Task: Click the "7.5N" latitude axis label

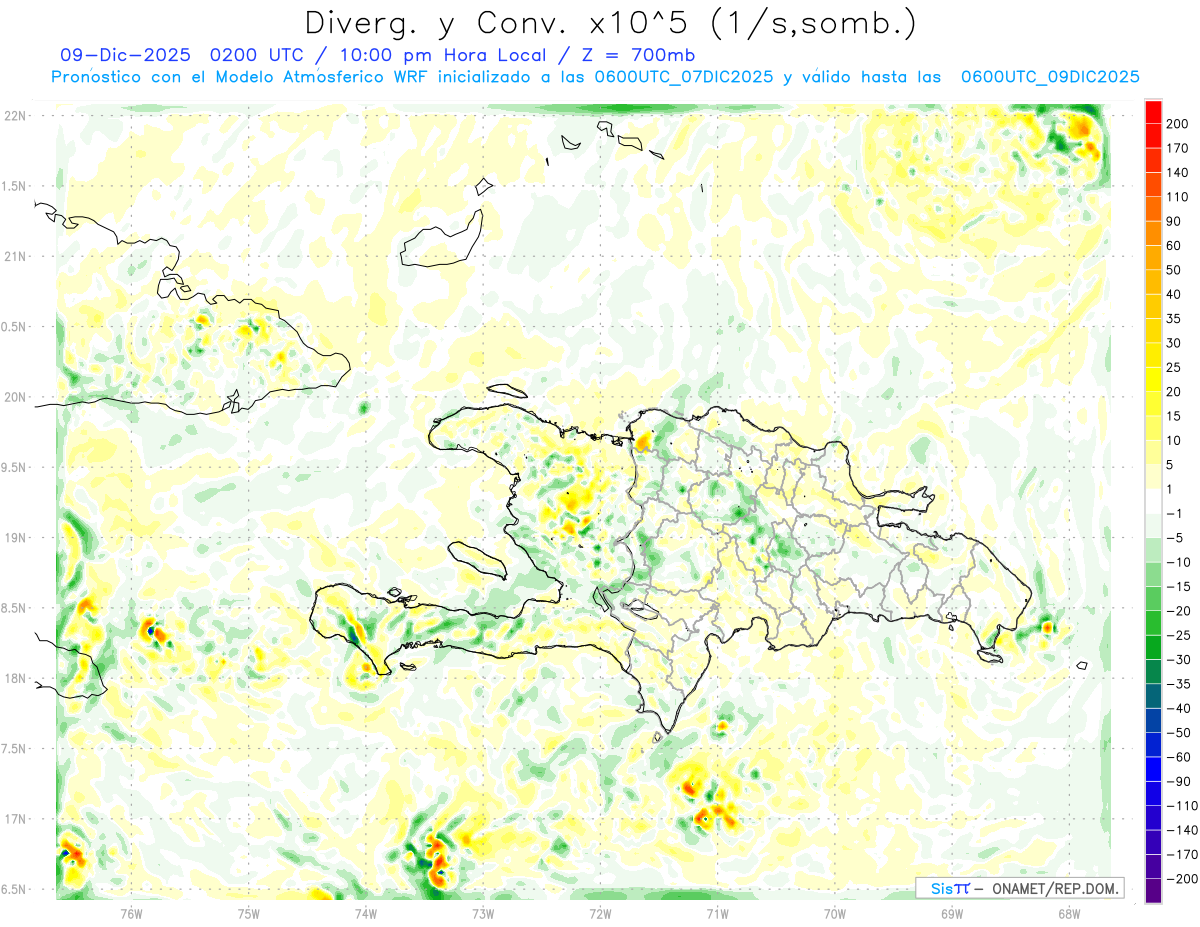Action: coord(15,749)
